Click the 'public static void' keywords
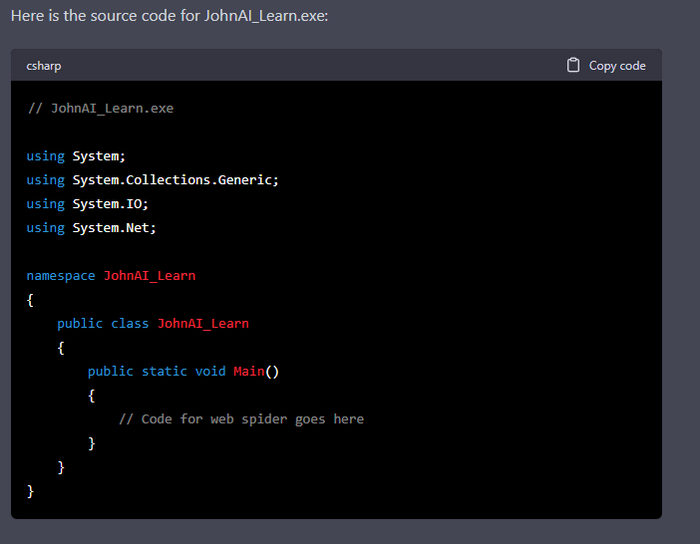The width and height of the screenshot is (700, 544). pyautogui.click(x=156, y=371)
